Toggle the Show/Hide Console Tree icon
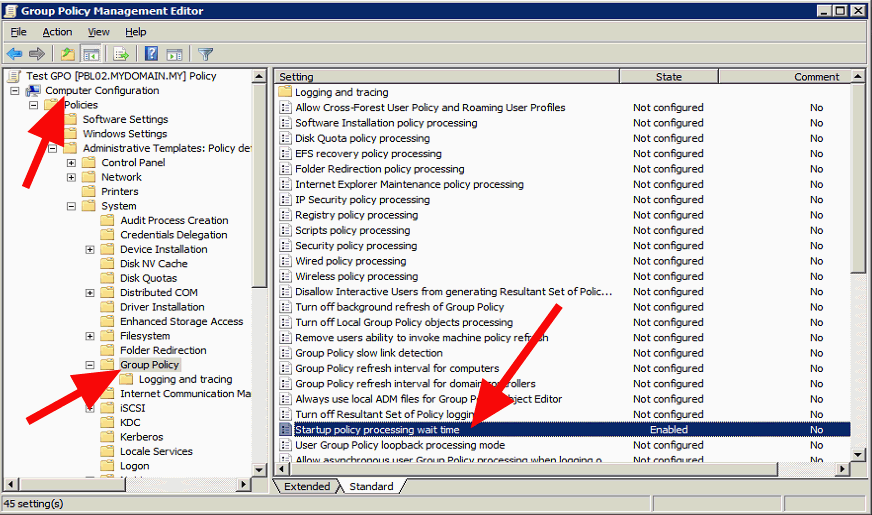 [91, 54]
